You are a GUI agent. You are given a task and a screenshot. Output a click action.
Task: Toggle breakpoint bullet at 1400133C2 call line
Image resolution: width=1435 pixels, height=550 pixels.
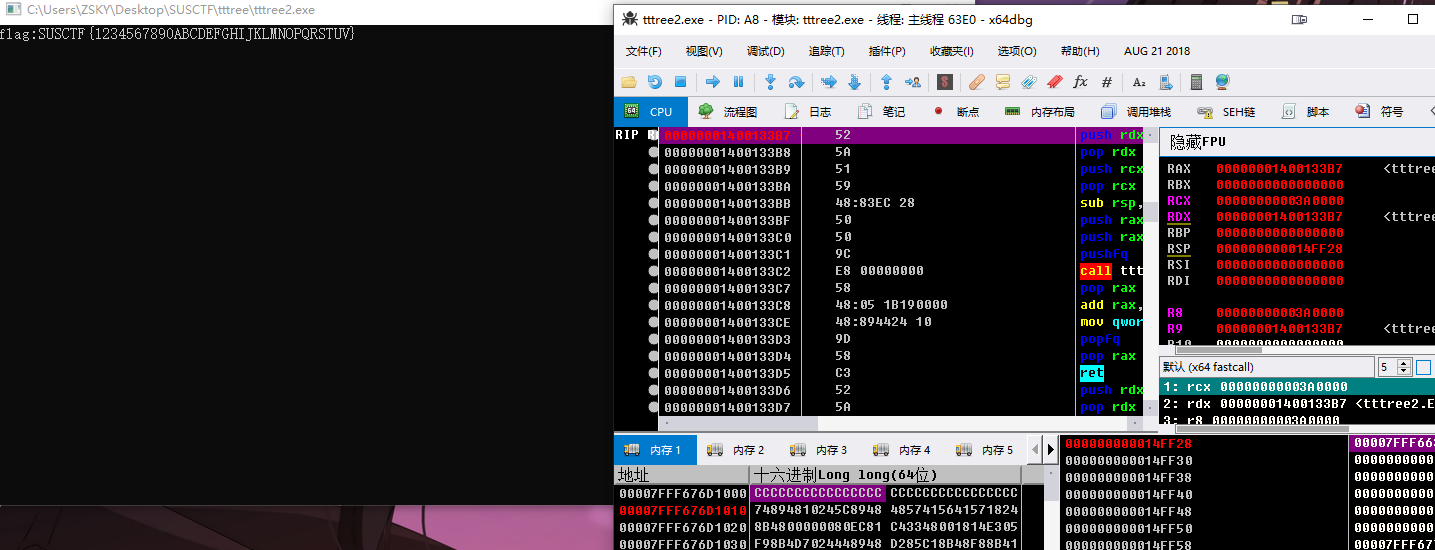(x=654, y=271)
